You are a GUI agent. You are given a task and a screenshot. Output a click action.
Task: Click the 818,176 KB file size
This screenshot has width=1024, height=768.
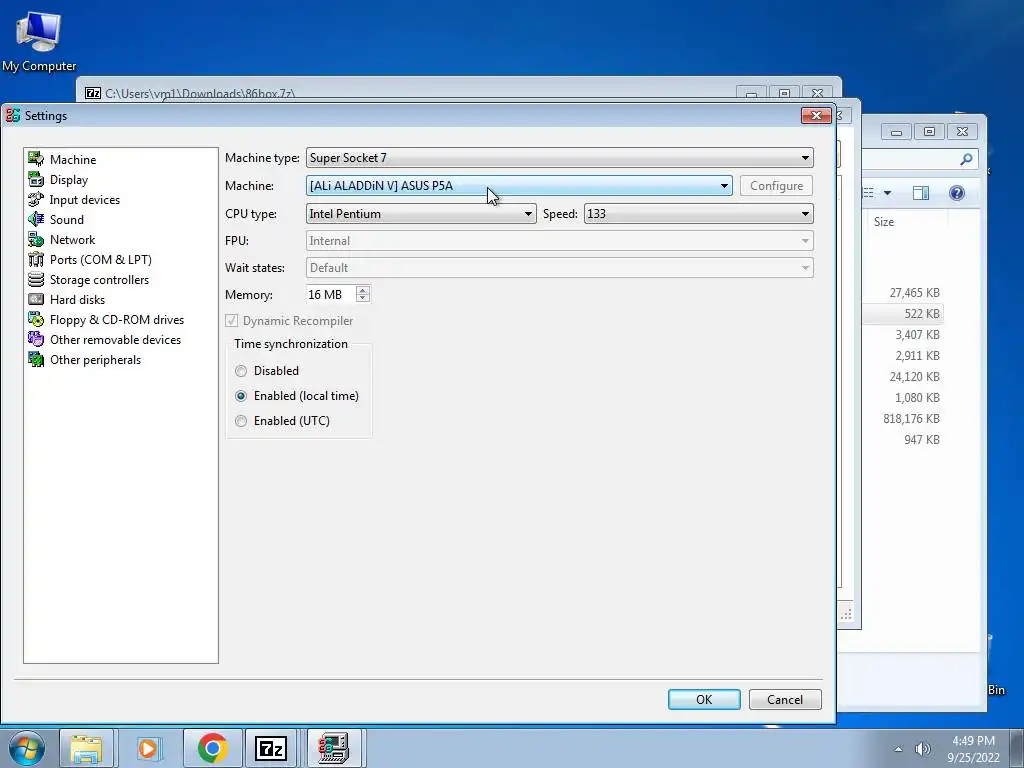911,419
